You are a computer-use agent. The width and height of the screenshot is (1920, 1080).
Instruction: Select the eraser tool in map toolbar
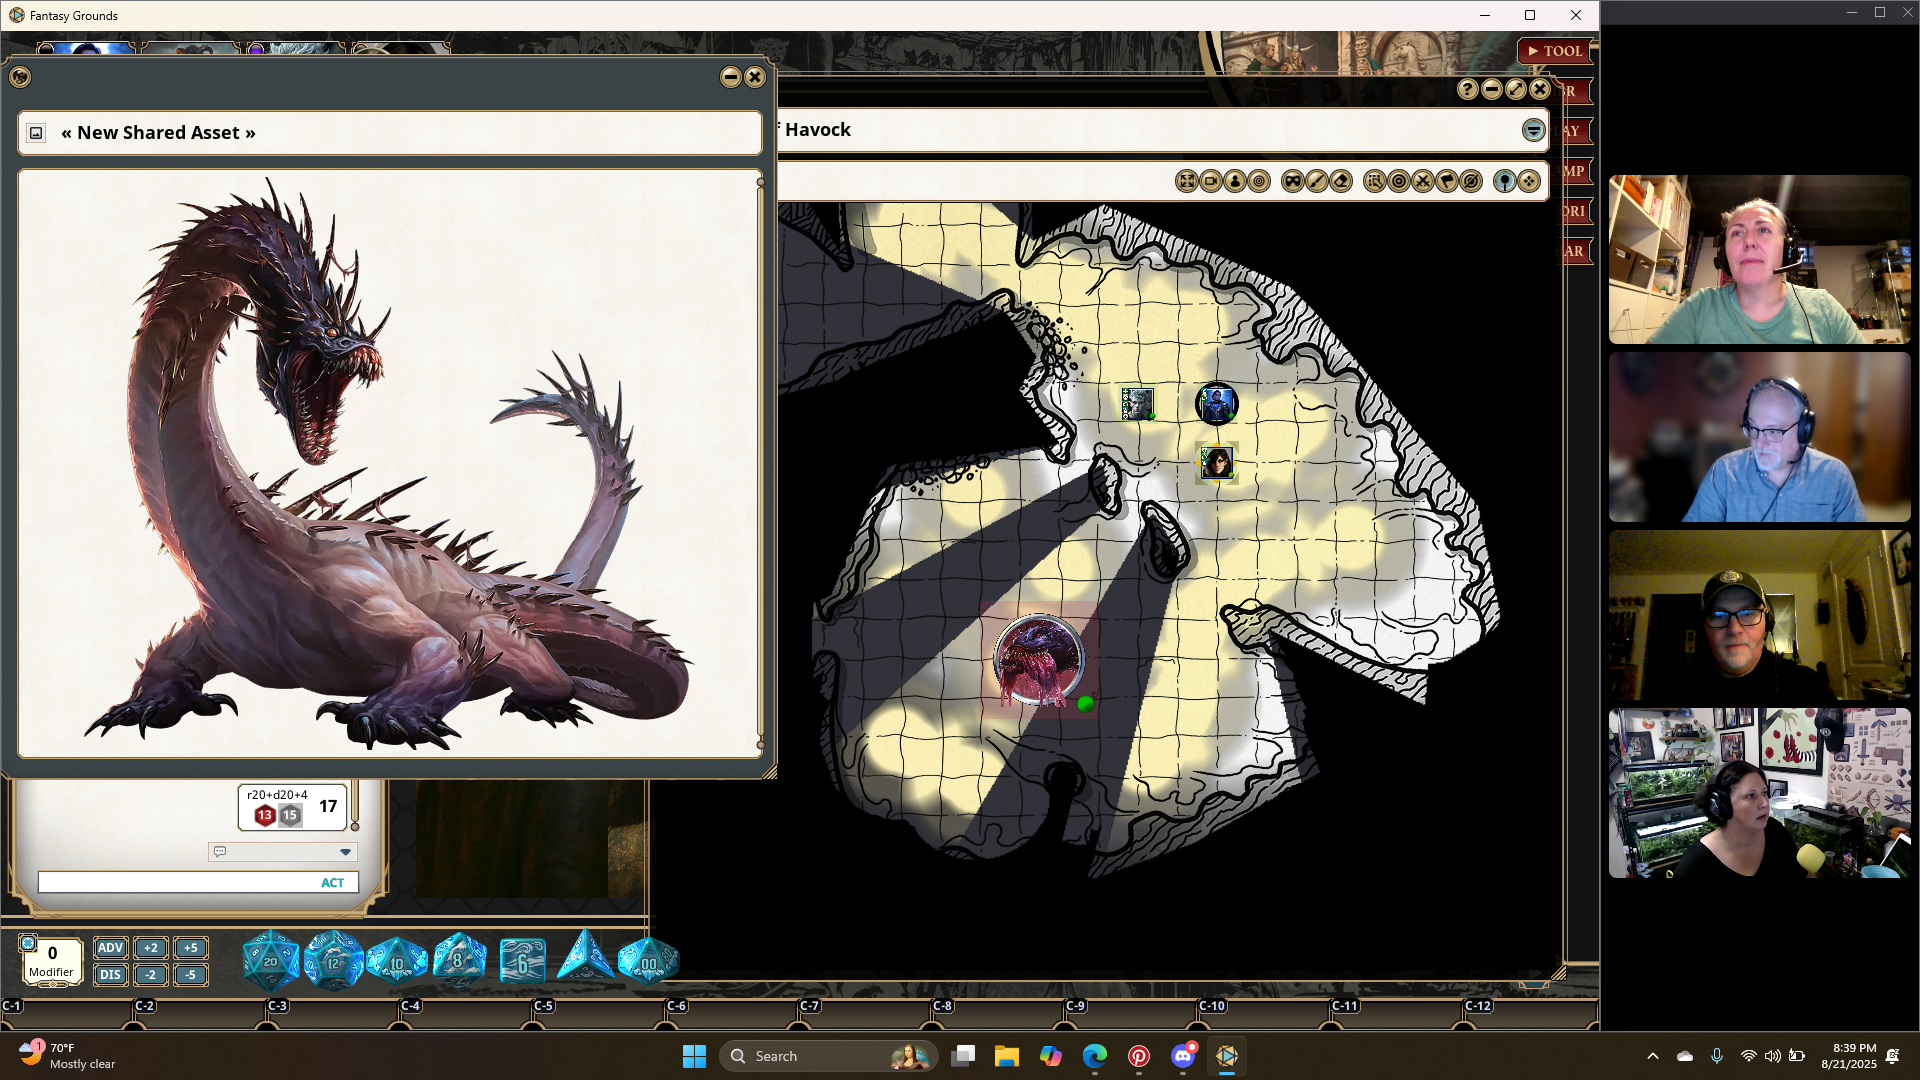(x=1342, y=181)
